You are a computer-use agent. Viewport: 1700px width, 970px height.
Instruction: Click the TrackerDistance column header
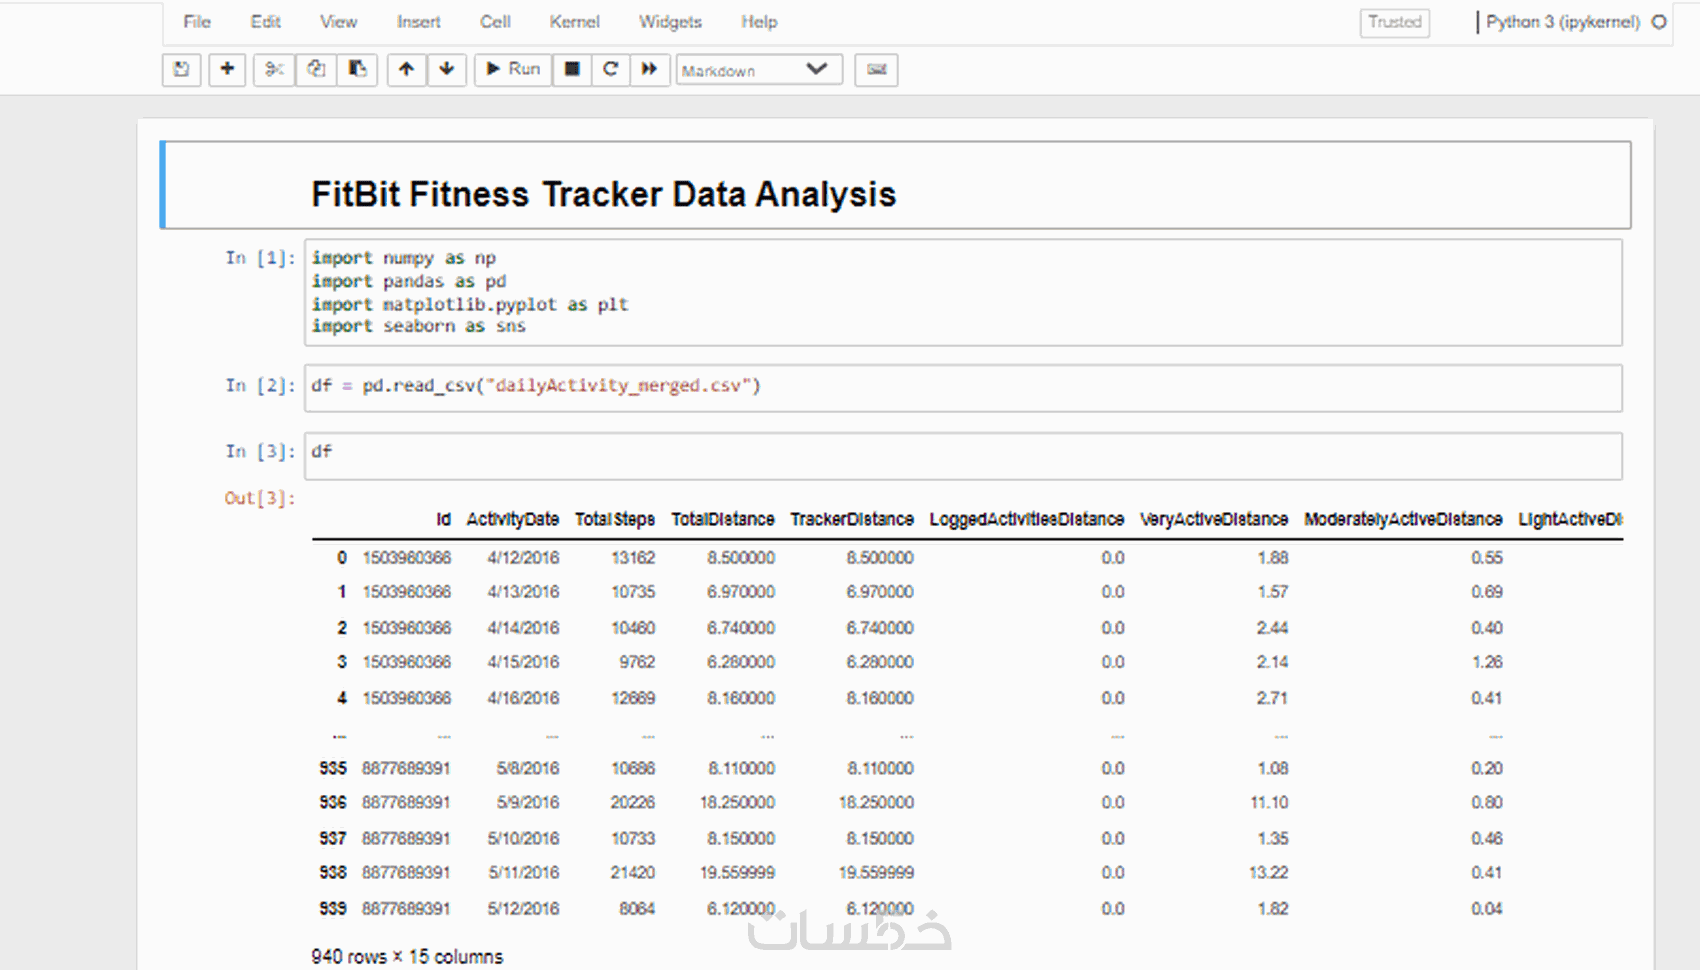851,519
